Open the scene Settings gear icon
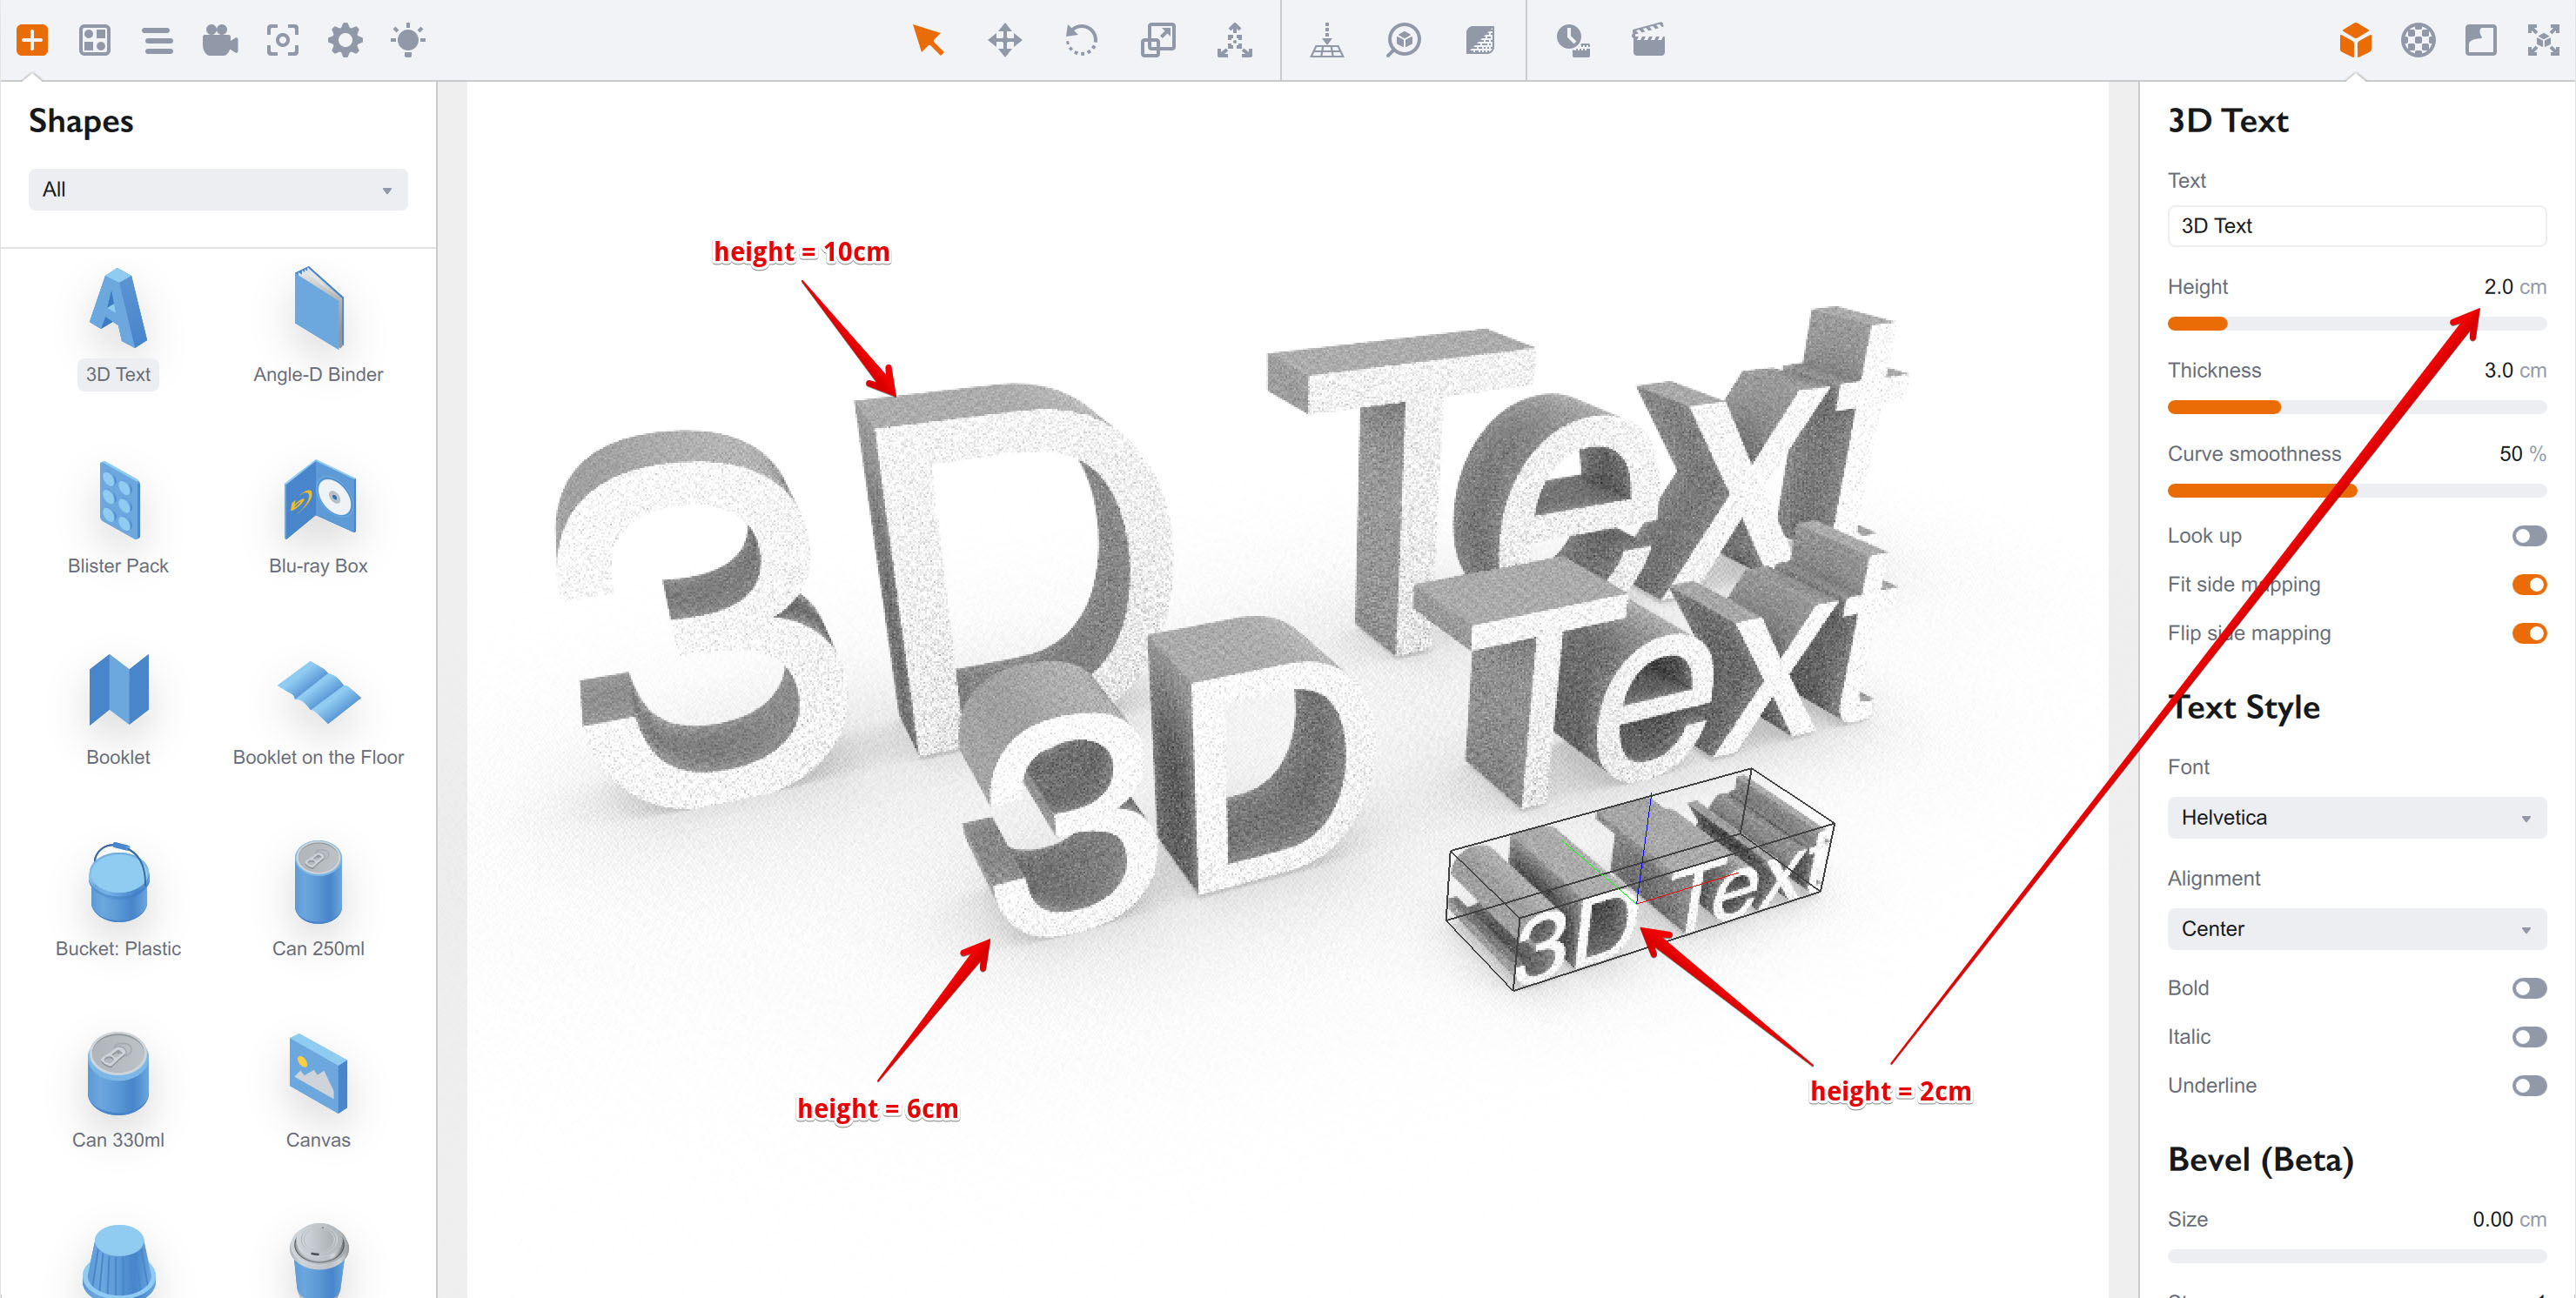 [x=345, y=40]
